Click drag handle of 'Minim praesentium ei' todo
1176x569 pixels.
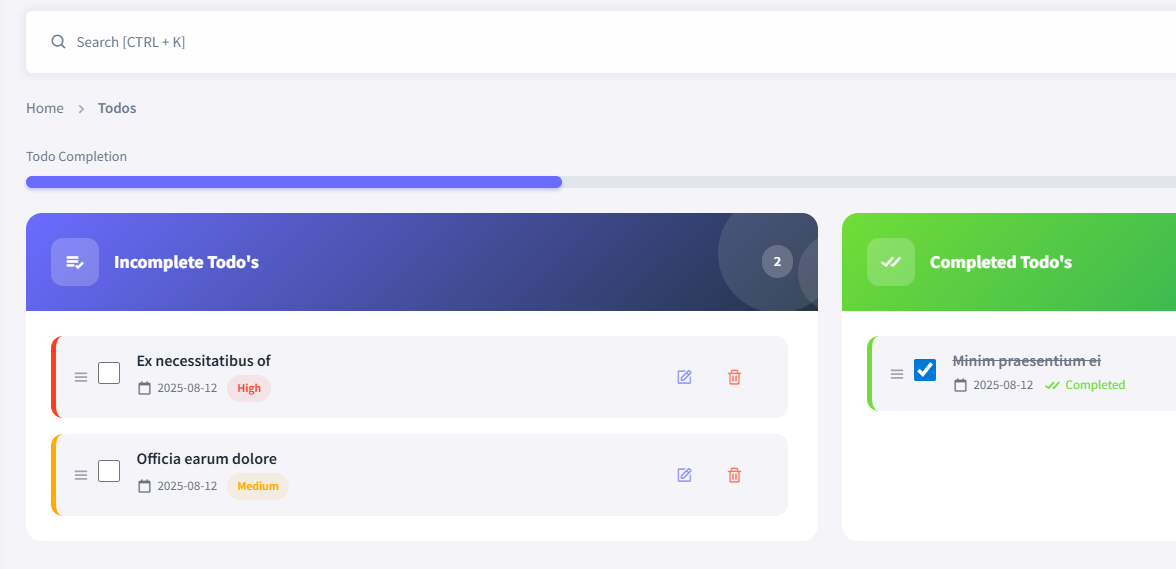coord(897,374)
